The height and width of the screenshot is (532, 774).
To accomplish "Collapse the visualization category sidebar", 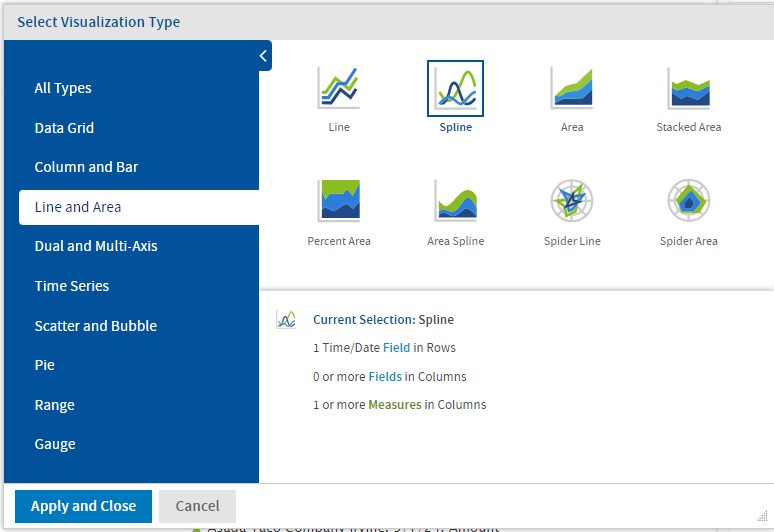I will 264,56.
